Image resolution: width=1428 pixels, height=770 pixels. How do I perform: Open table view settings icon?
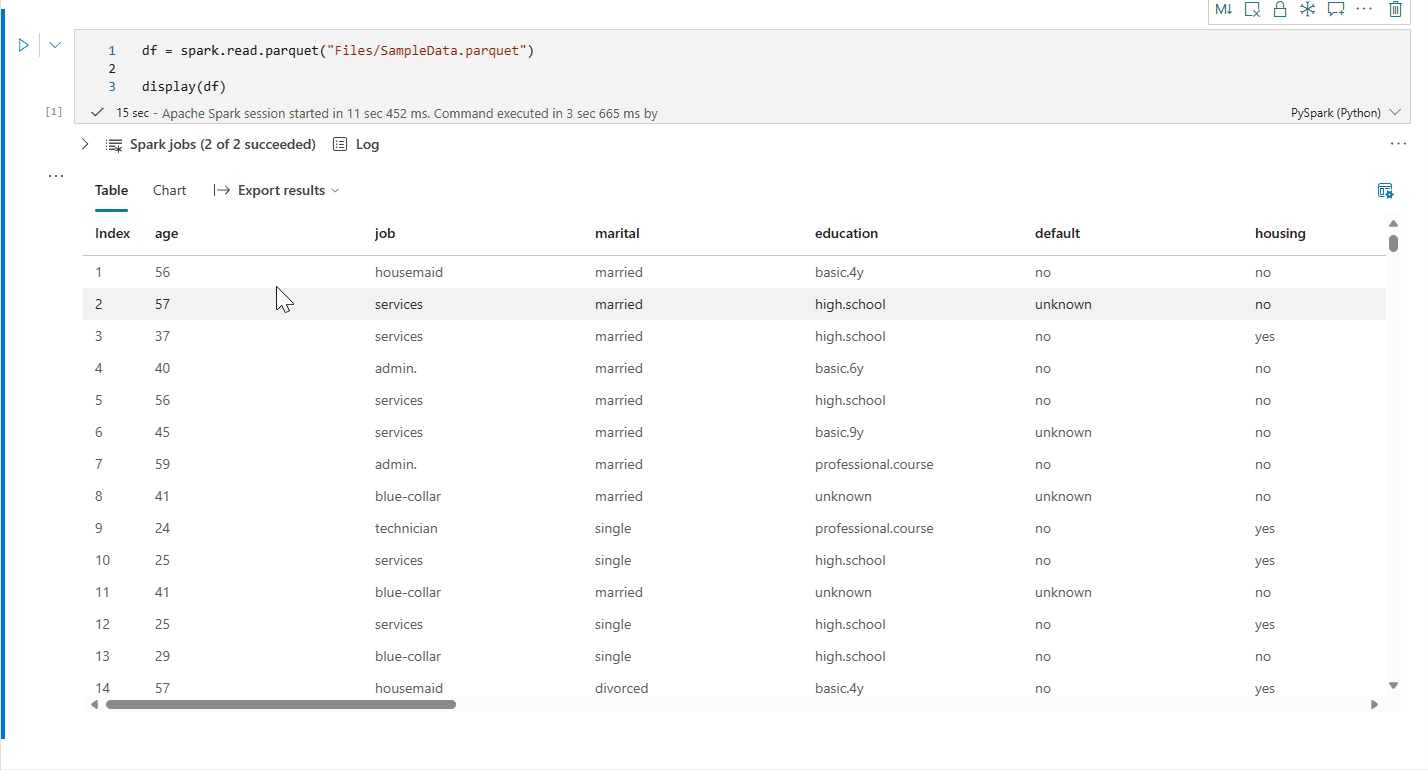(x=1385, y=191)
